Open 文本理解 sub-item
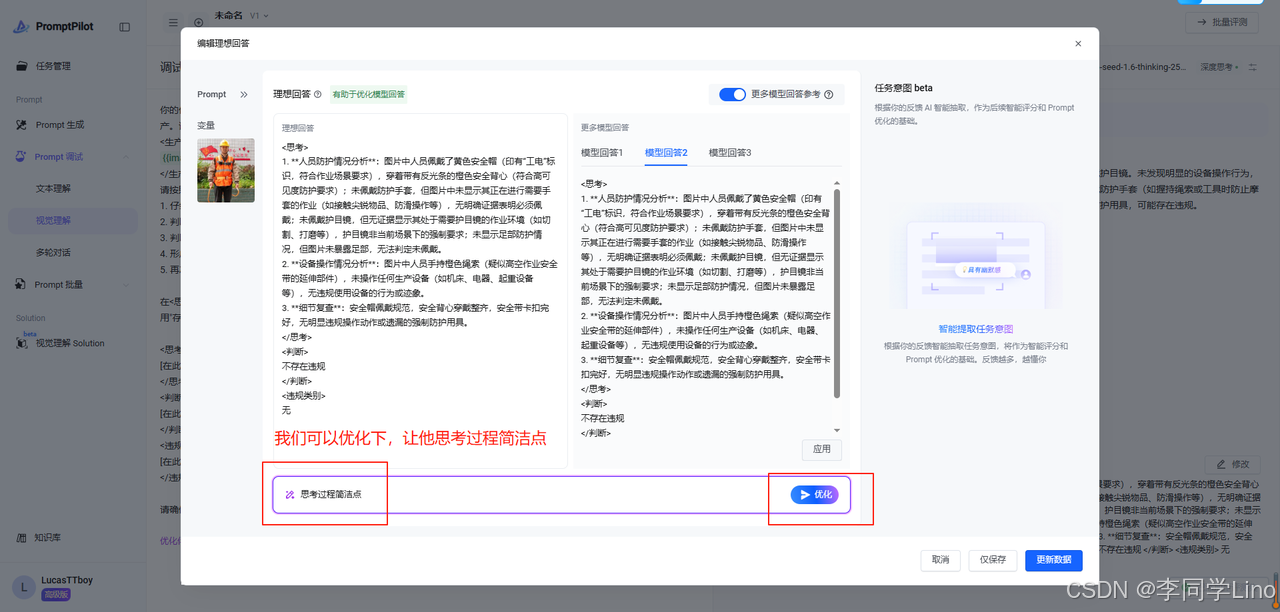The image size is (1280, 612). (x=53, y=188)
